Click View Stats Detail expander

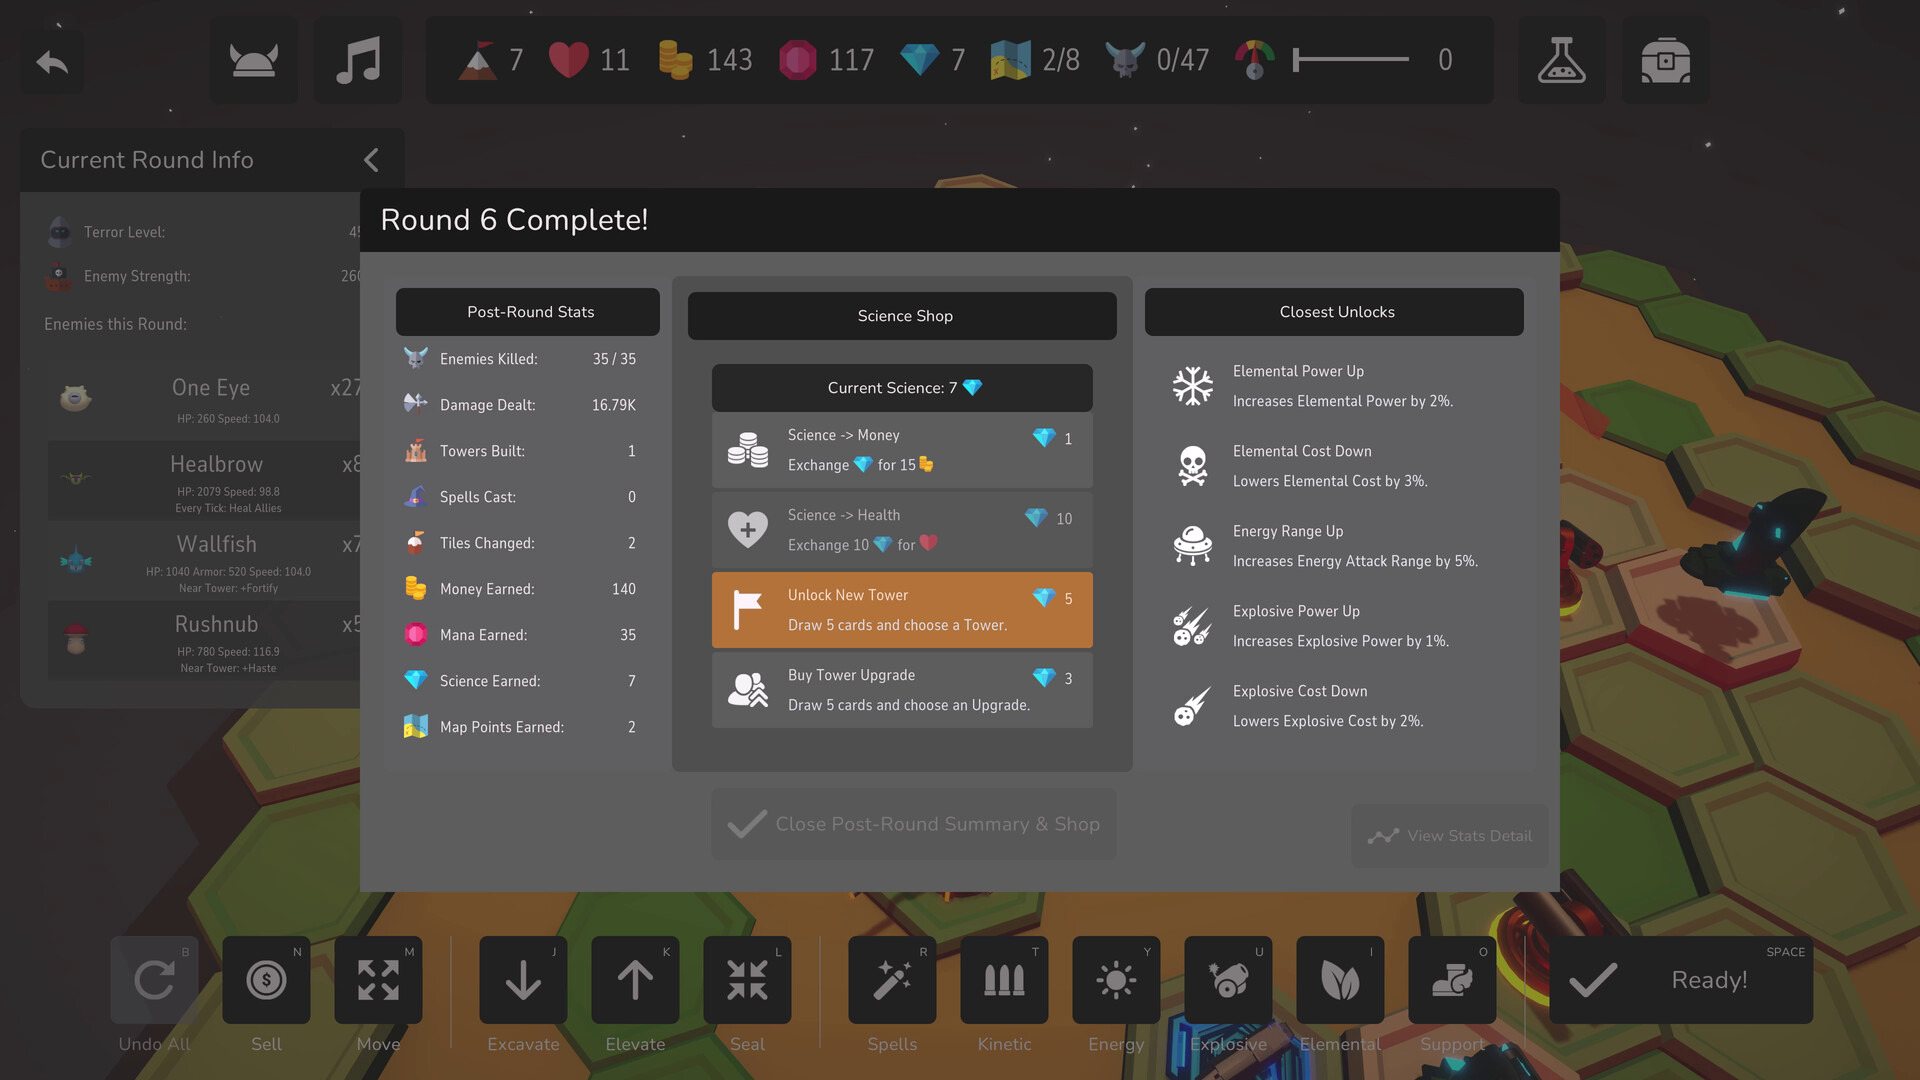(1451, 833)
